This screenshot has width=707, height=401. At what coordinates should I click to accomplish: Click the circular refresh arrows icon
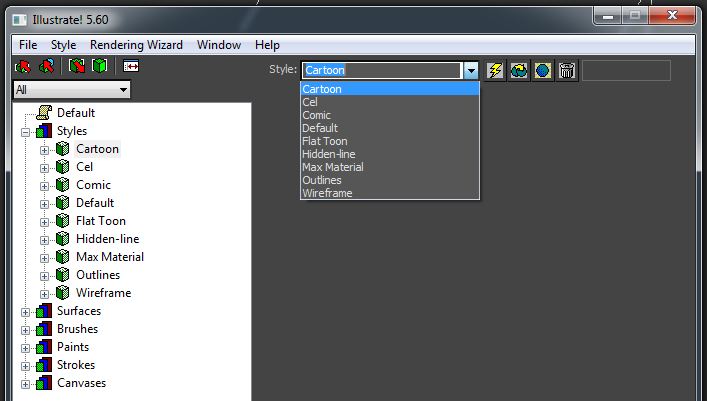[x=519, y=70]
